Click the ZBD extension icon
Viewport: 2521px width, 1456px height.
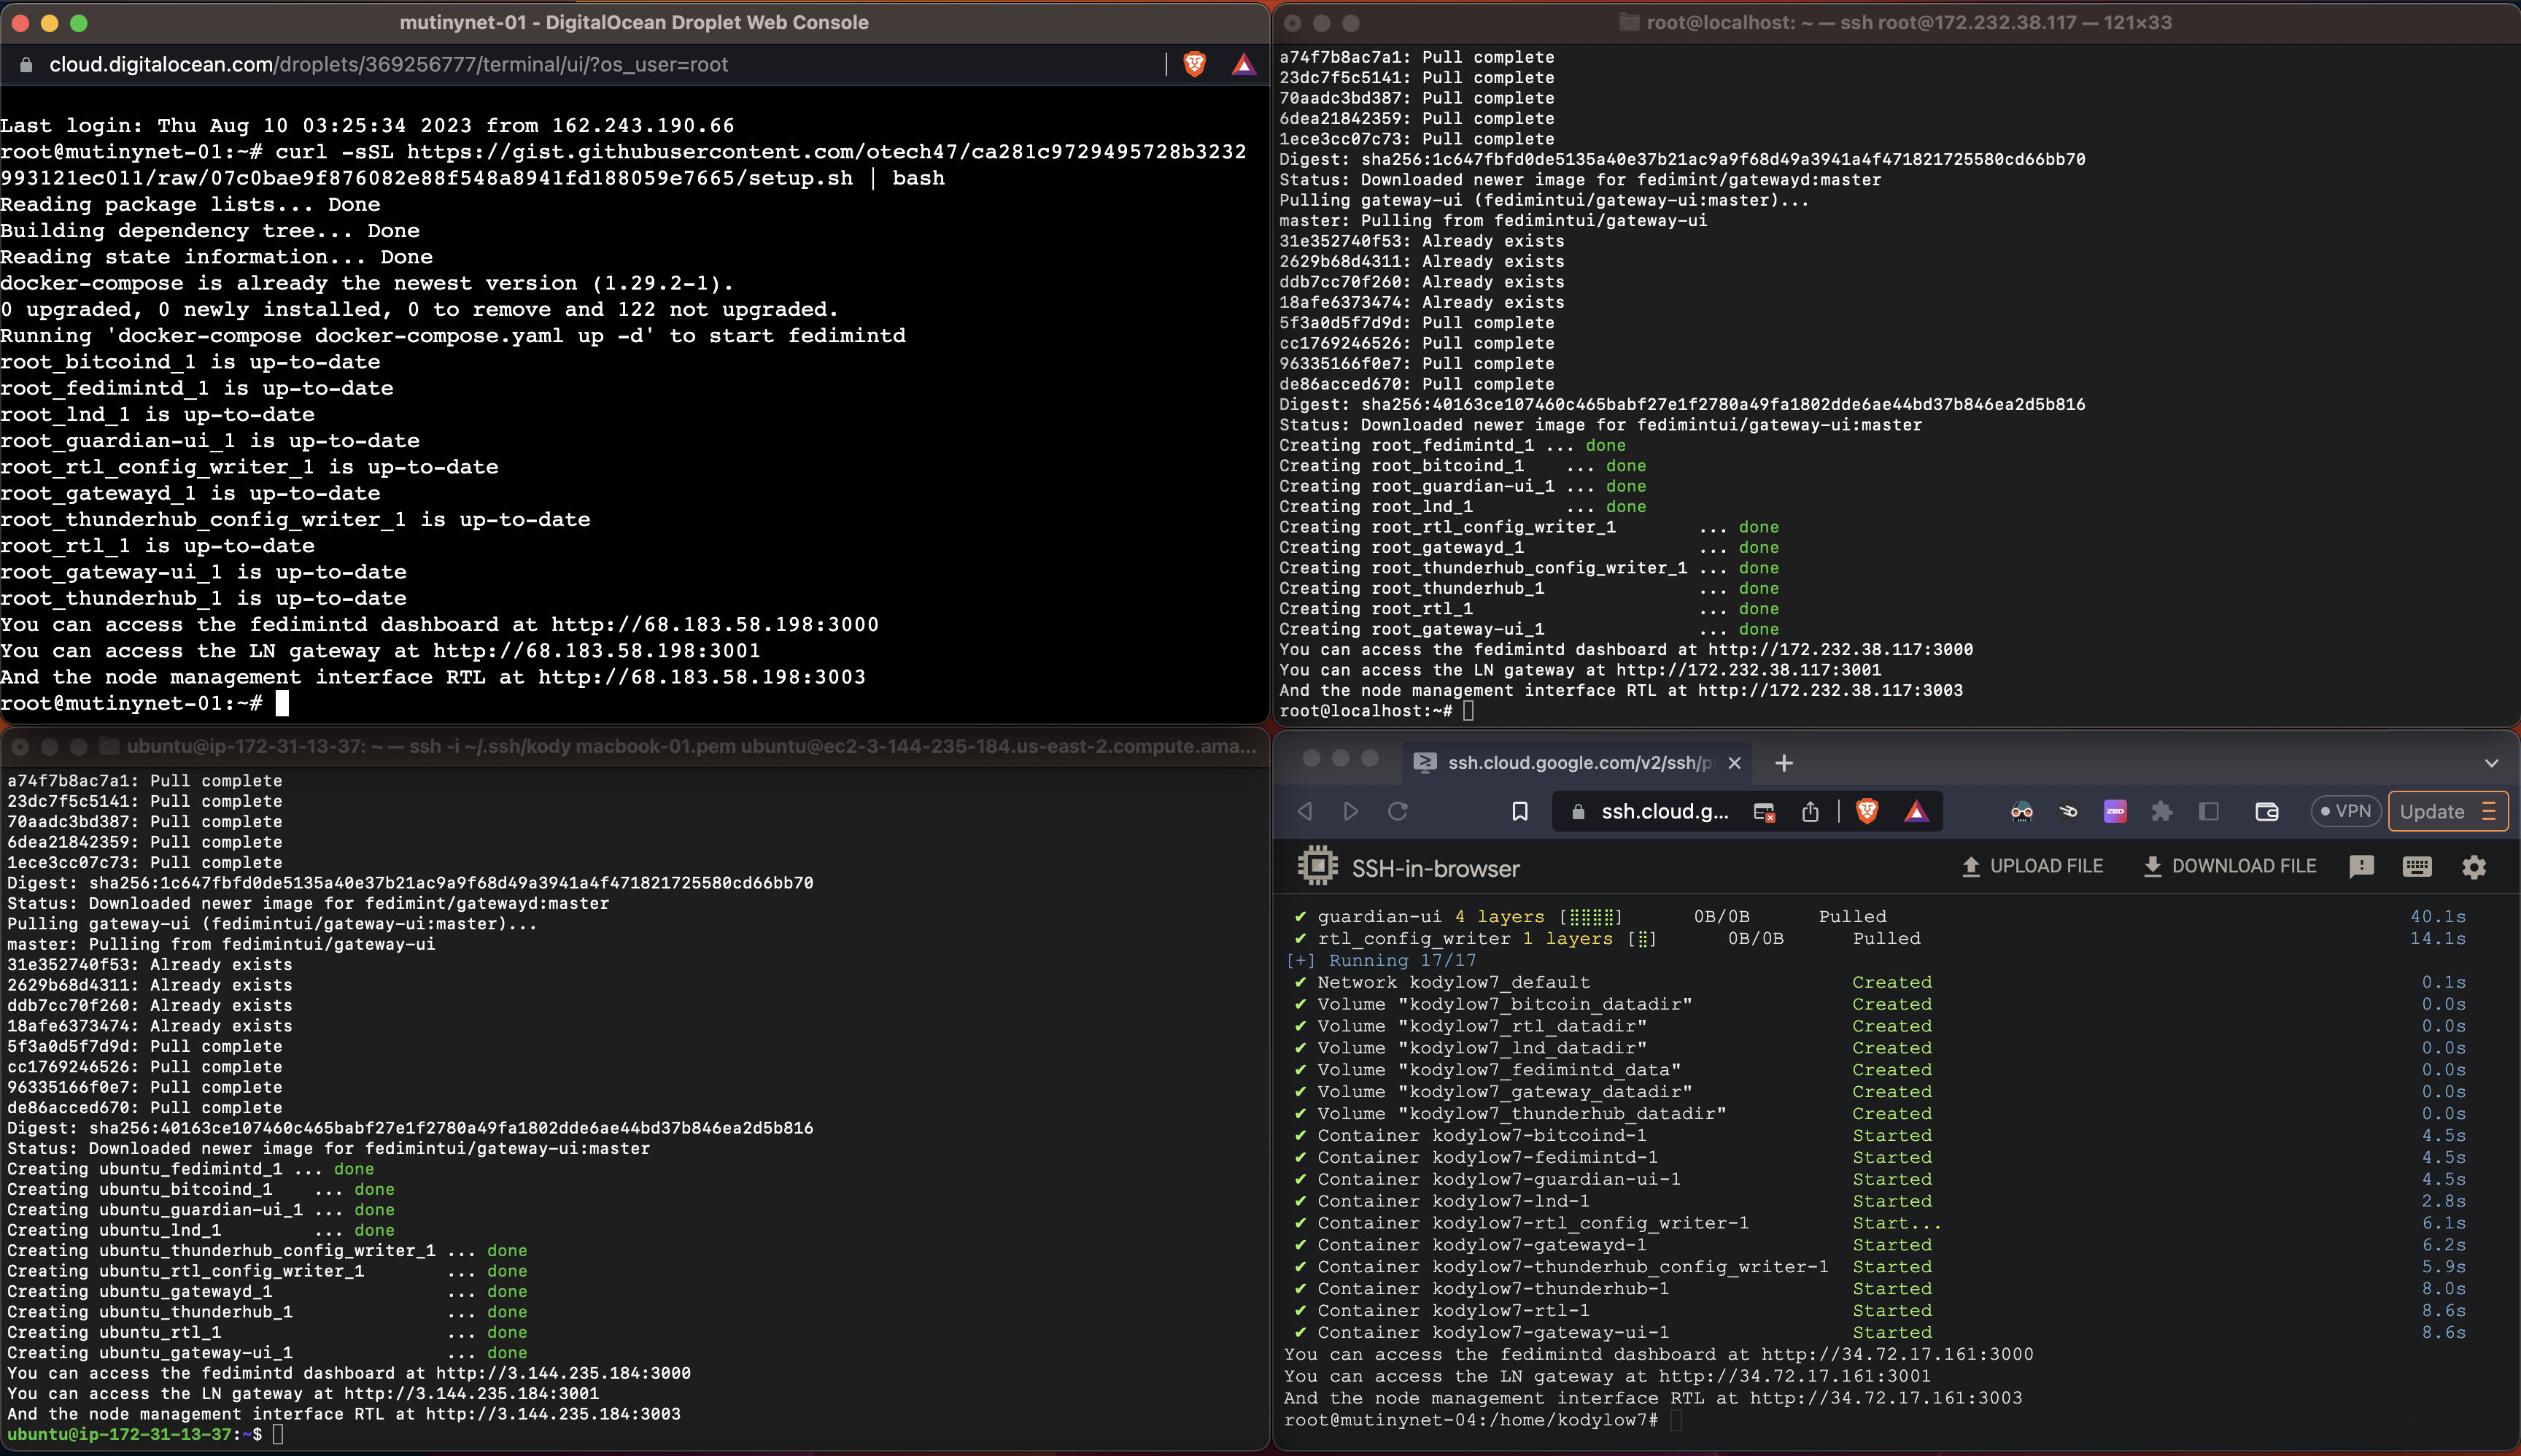[x=2115, y=811]
